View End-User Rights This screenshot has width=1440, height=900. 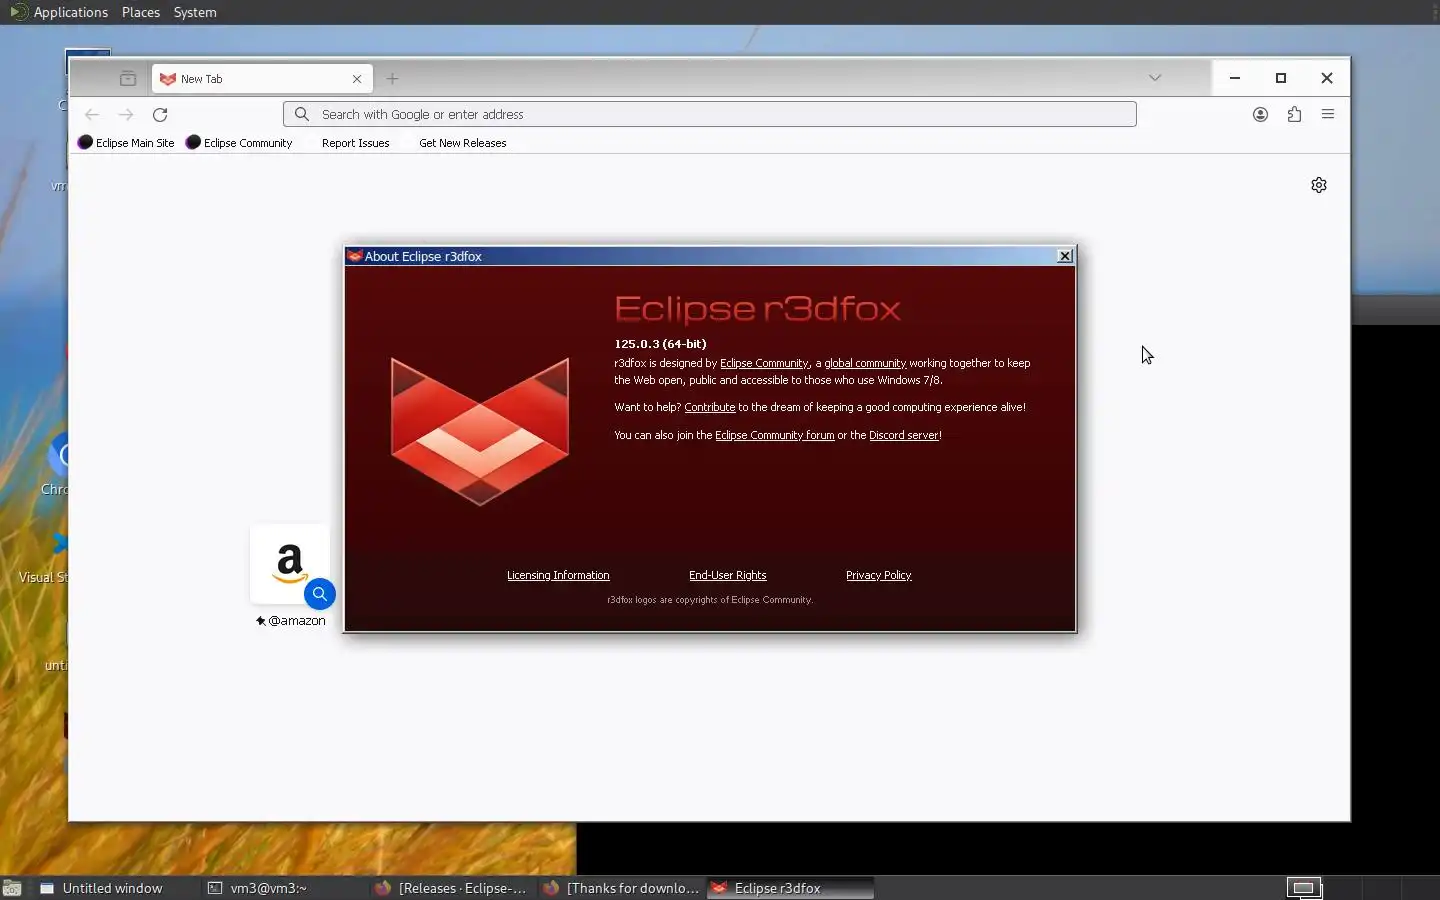pyautogui.click(x=727, y=576)
